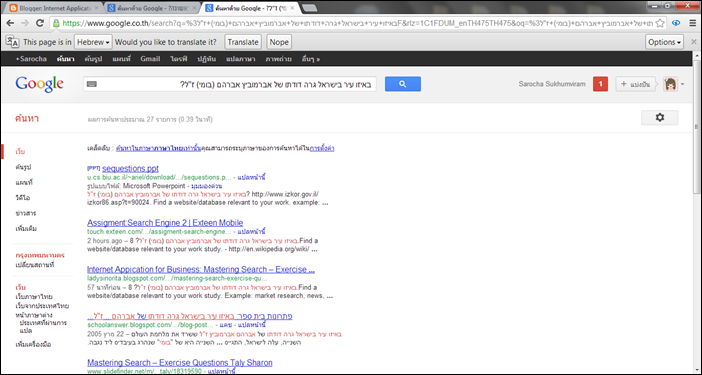
Task: Select แผนที่ in the left sidebar
Action: pyautogui.click(x=24, y=182)
